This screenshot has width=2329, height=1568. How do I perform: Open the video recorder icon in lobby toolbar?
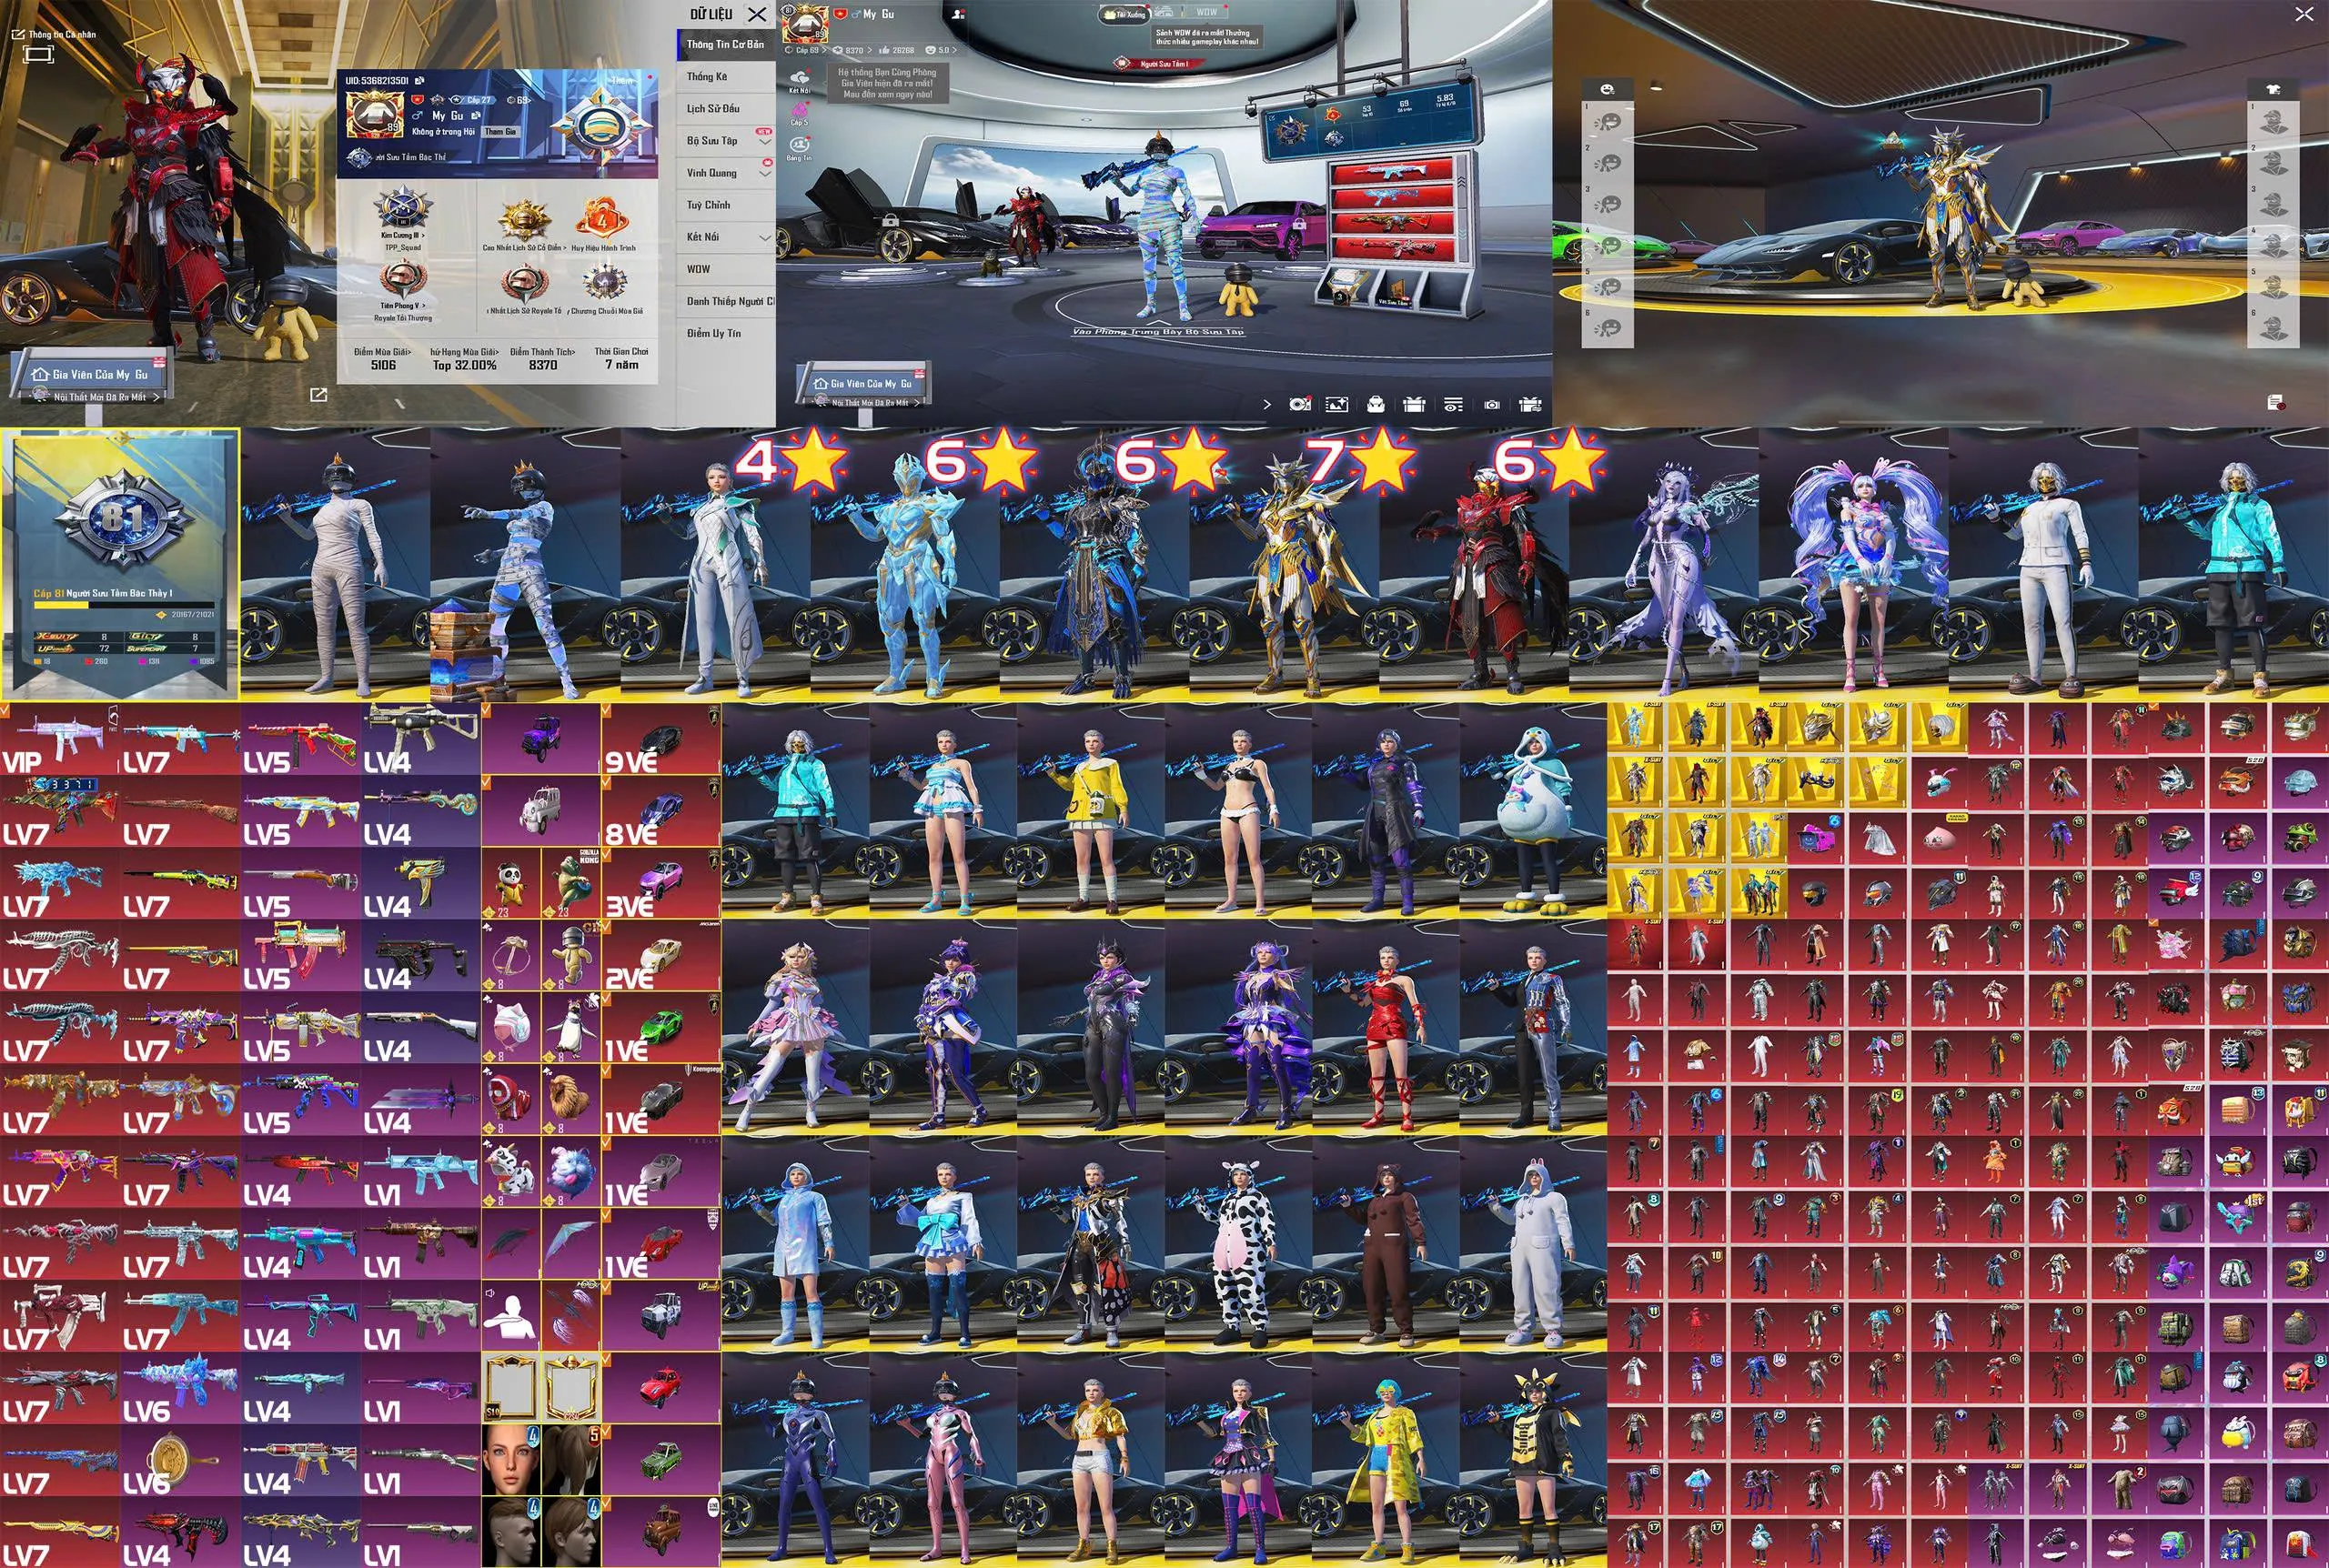tap(1300, 404)
